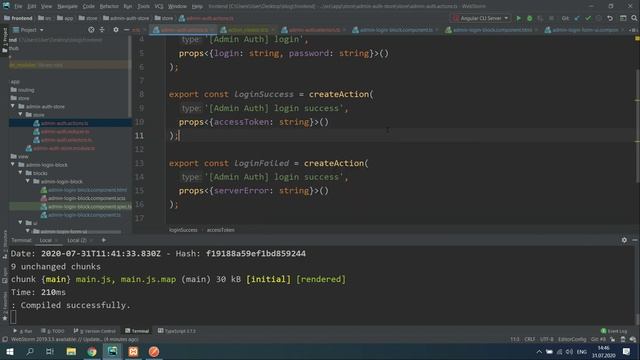Click ENG language indicator in system tray
This screenshot has width=640, height=360.
point(582,352)
